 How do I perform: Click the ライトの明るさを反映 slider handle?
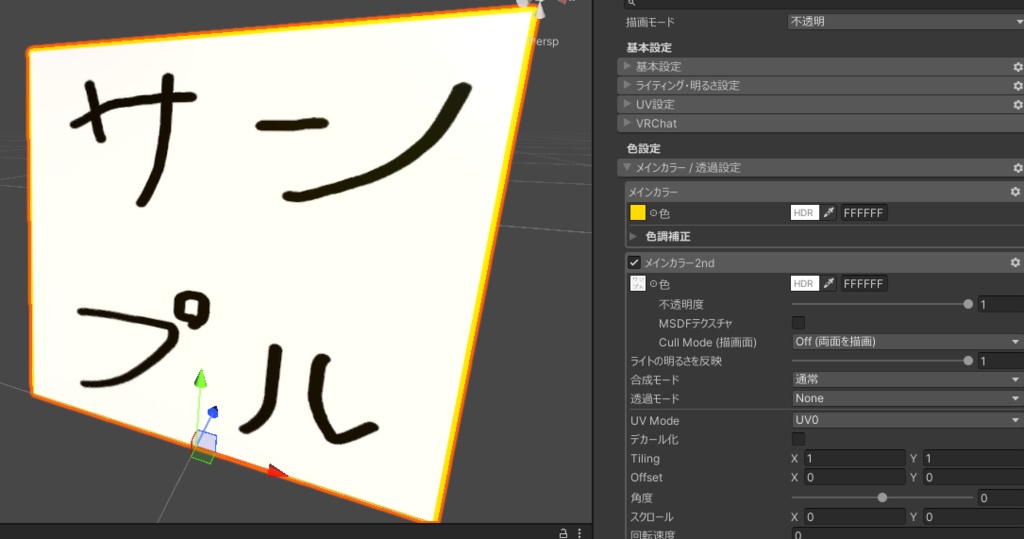click(x=968, y=361)
